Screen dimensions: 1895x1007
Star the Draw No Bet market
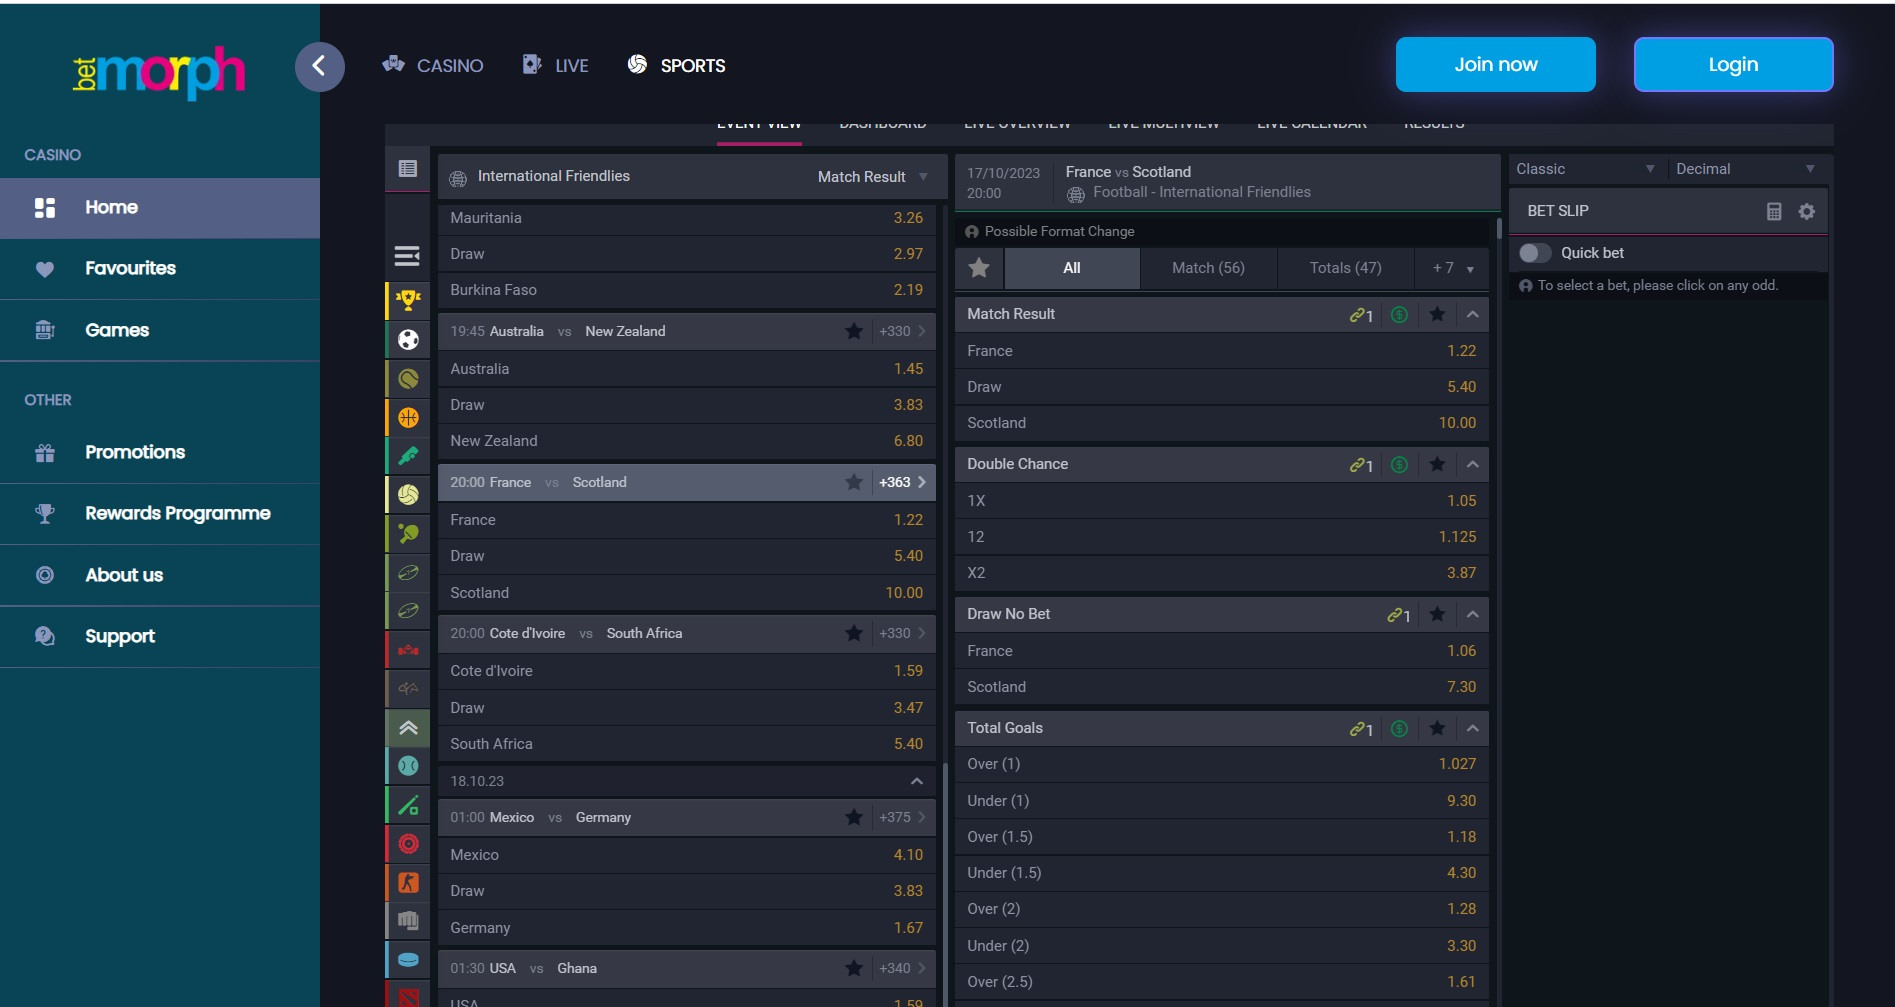coord(1437,614)
